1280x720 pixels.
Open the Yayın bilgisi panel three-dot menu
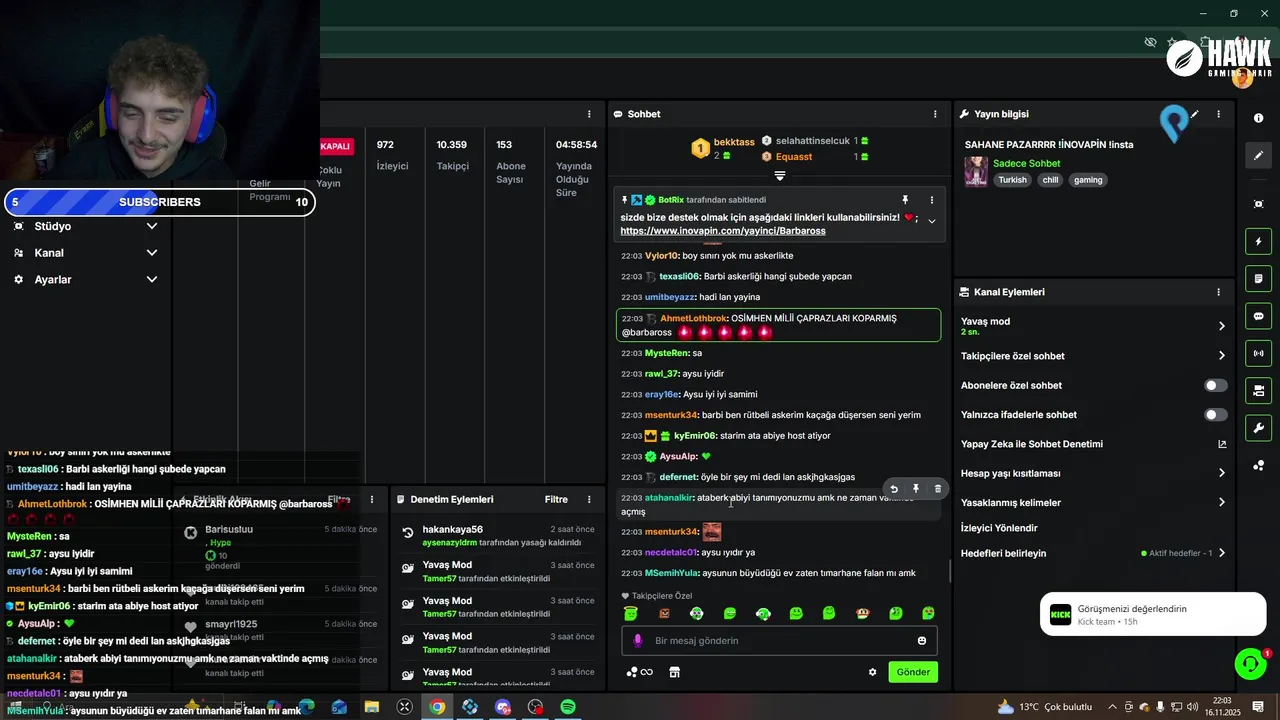tap(1218, 114)
